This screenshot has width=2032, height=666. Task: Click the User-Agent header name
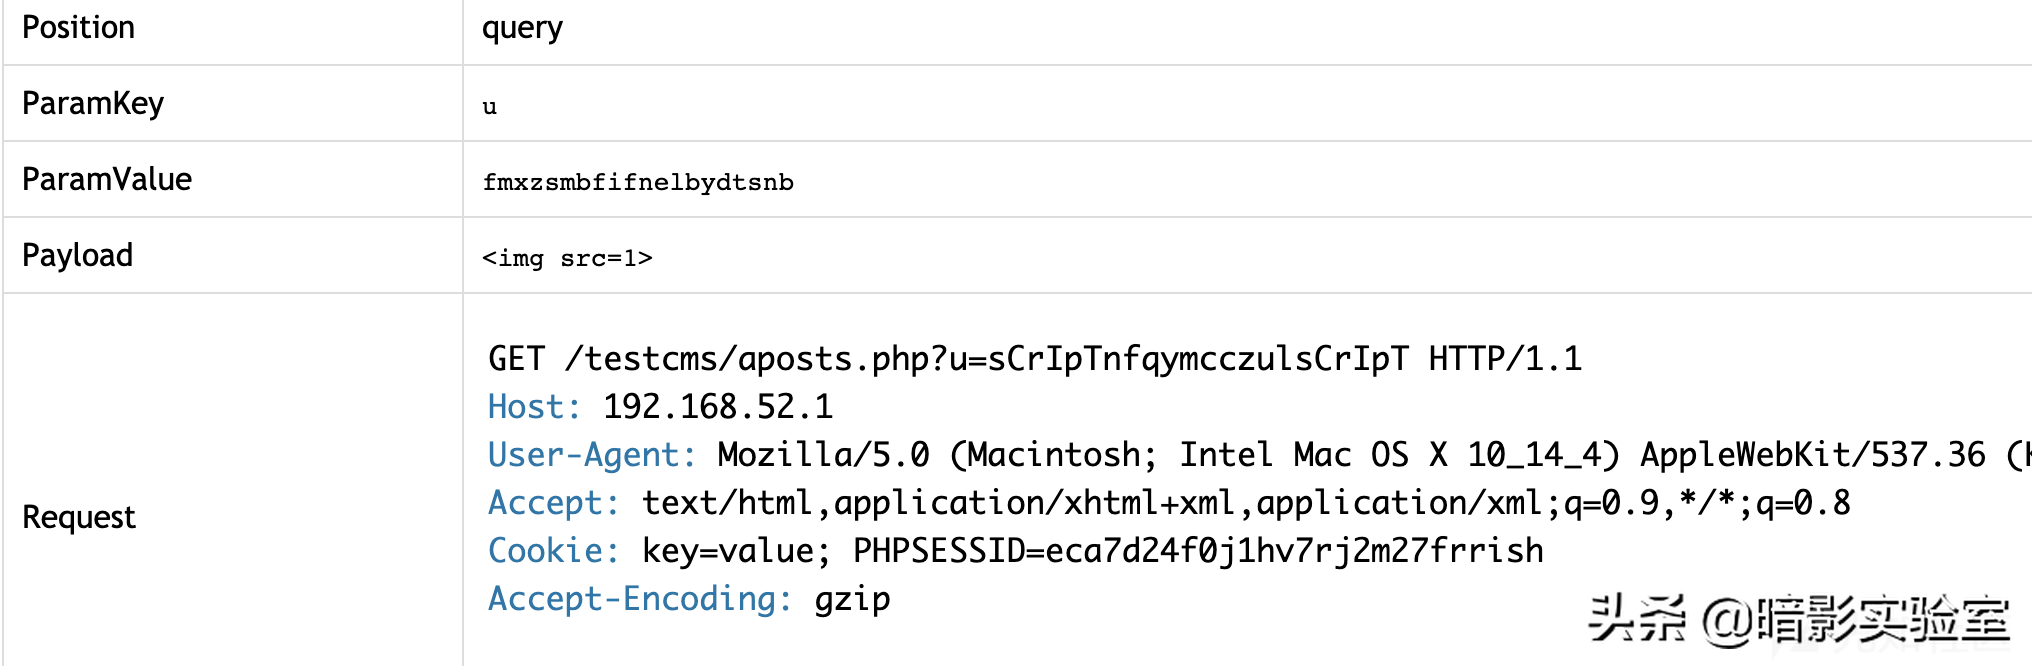point(592,455)
